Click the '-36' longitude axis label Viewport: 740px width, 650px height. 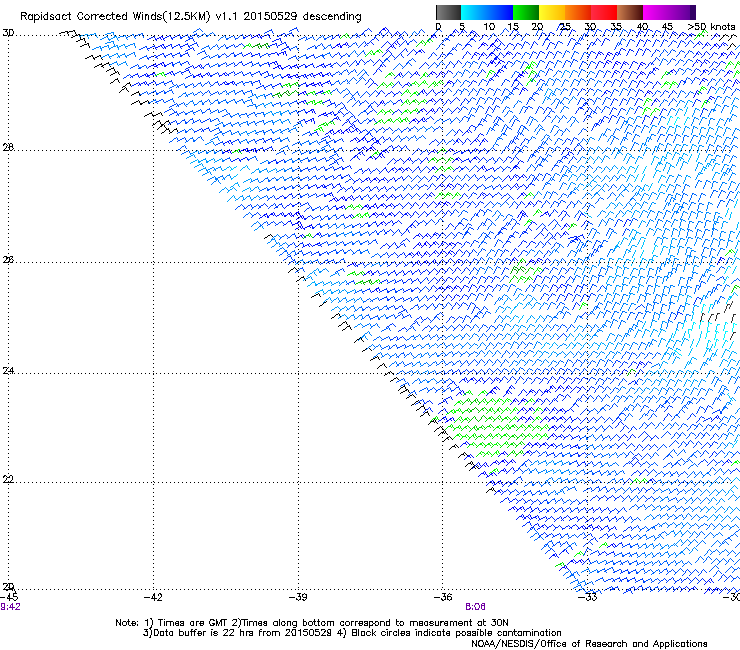point(443,597)
